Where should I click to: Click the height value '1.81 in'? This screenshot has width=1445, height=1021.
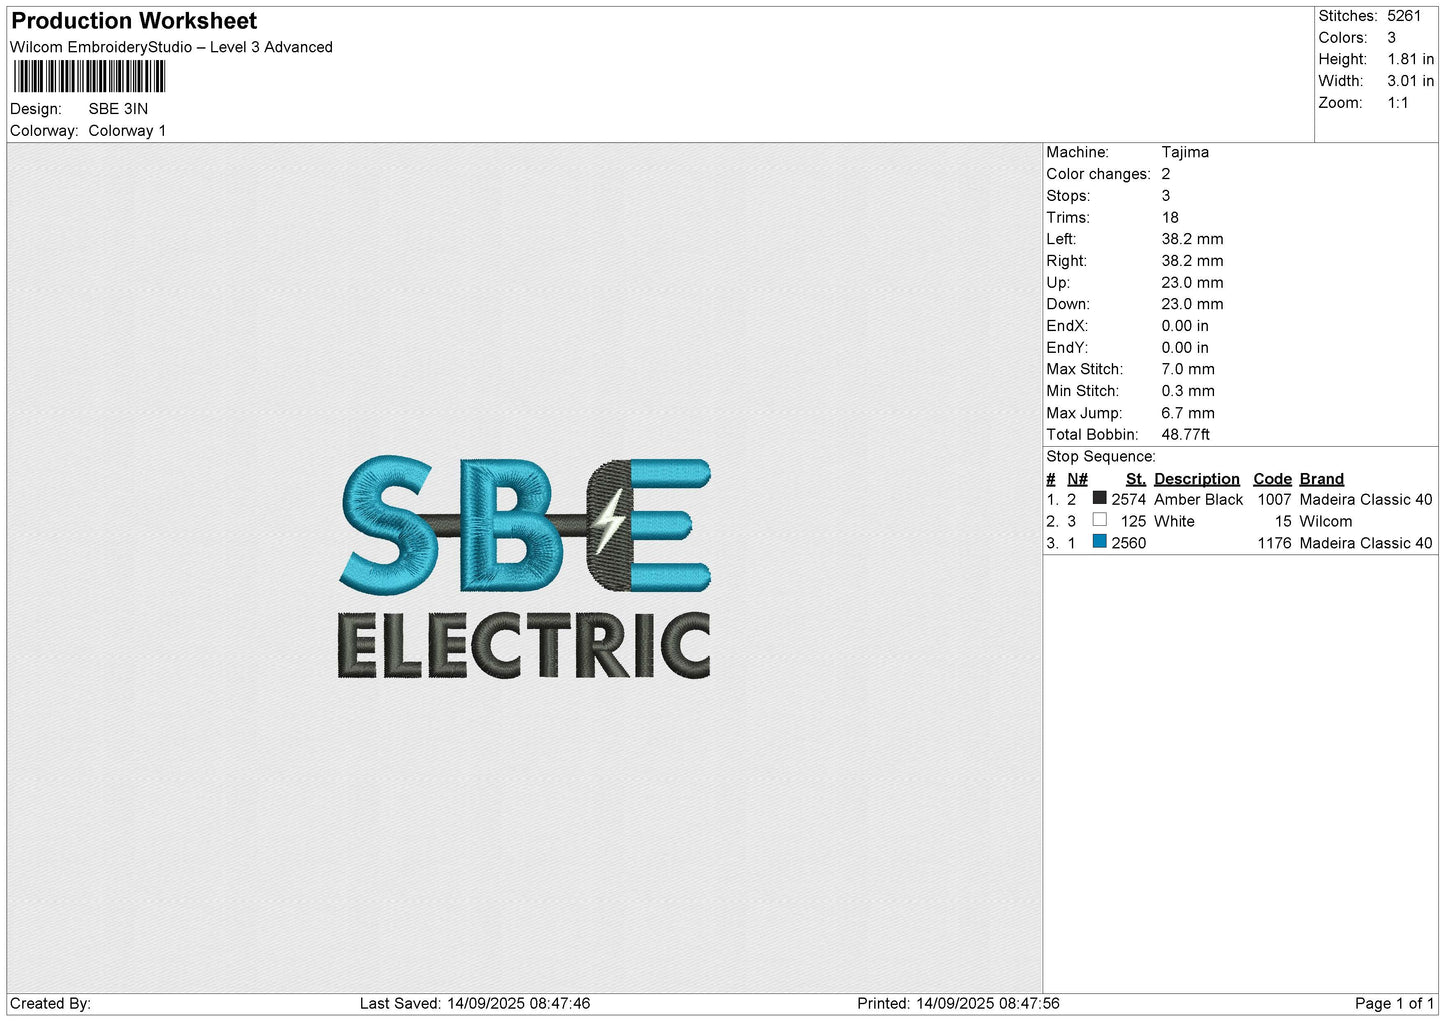pos(1410,59)
